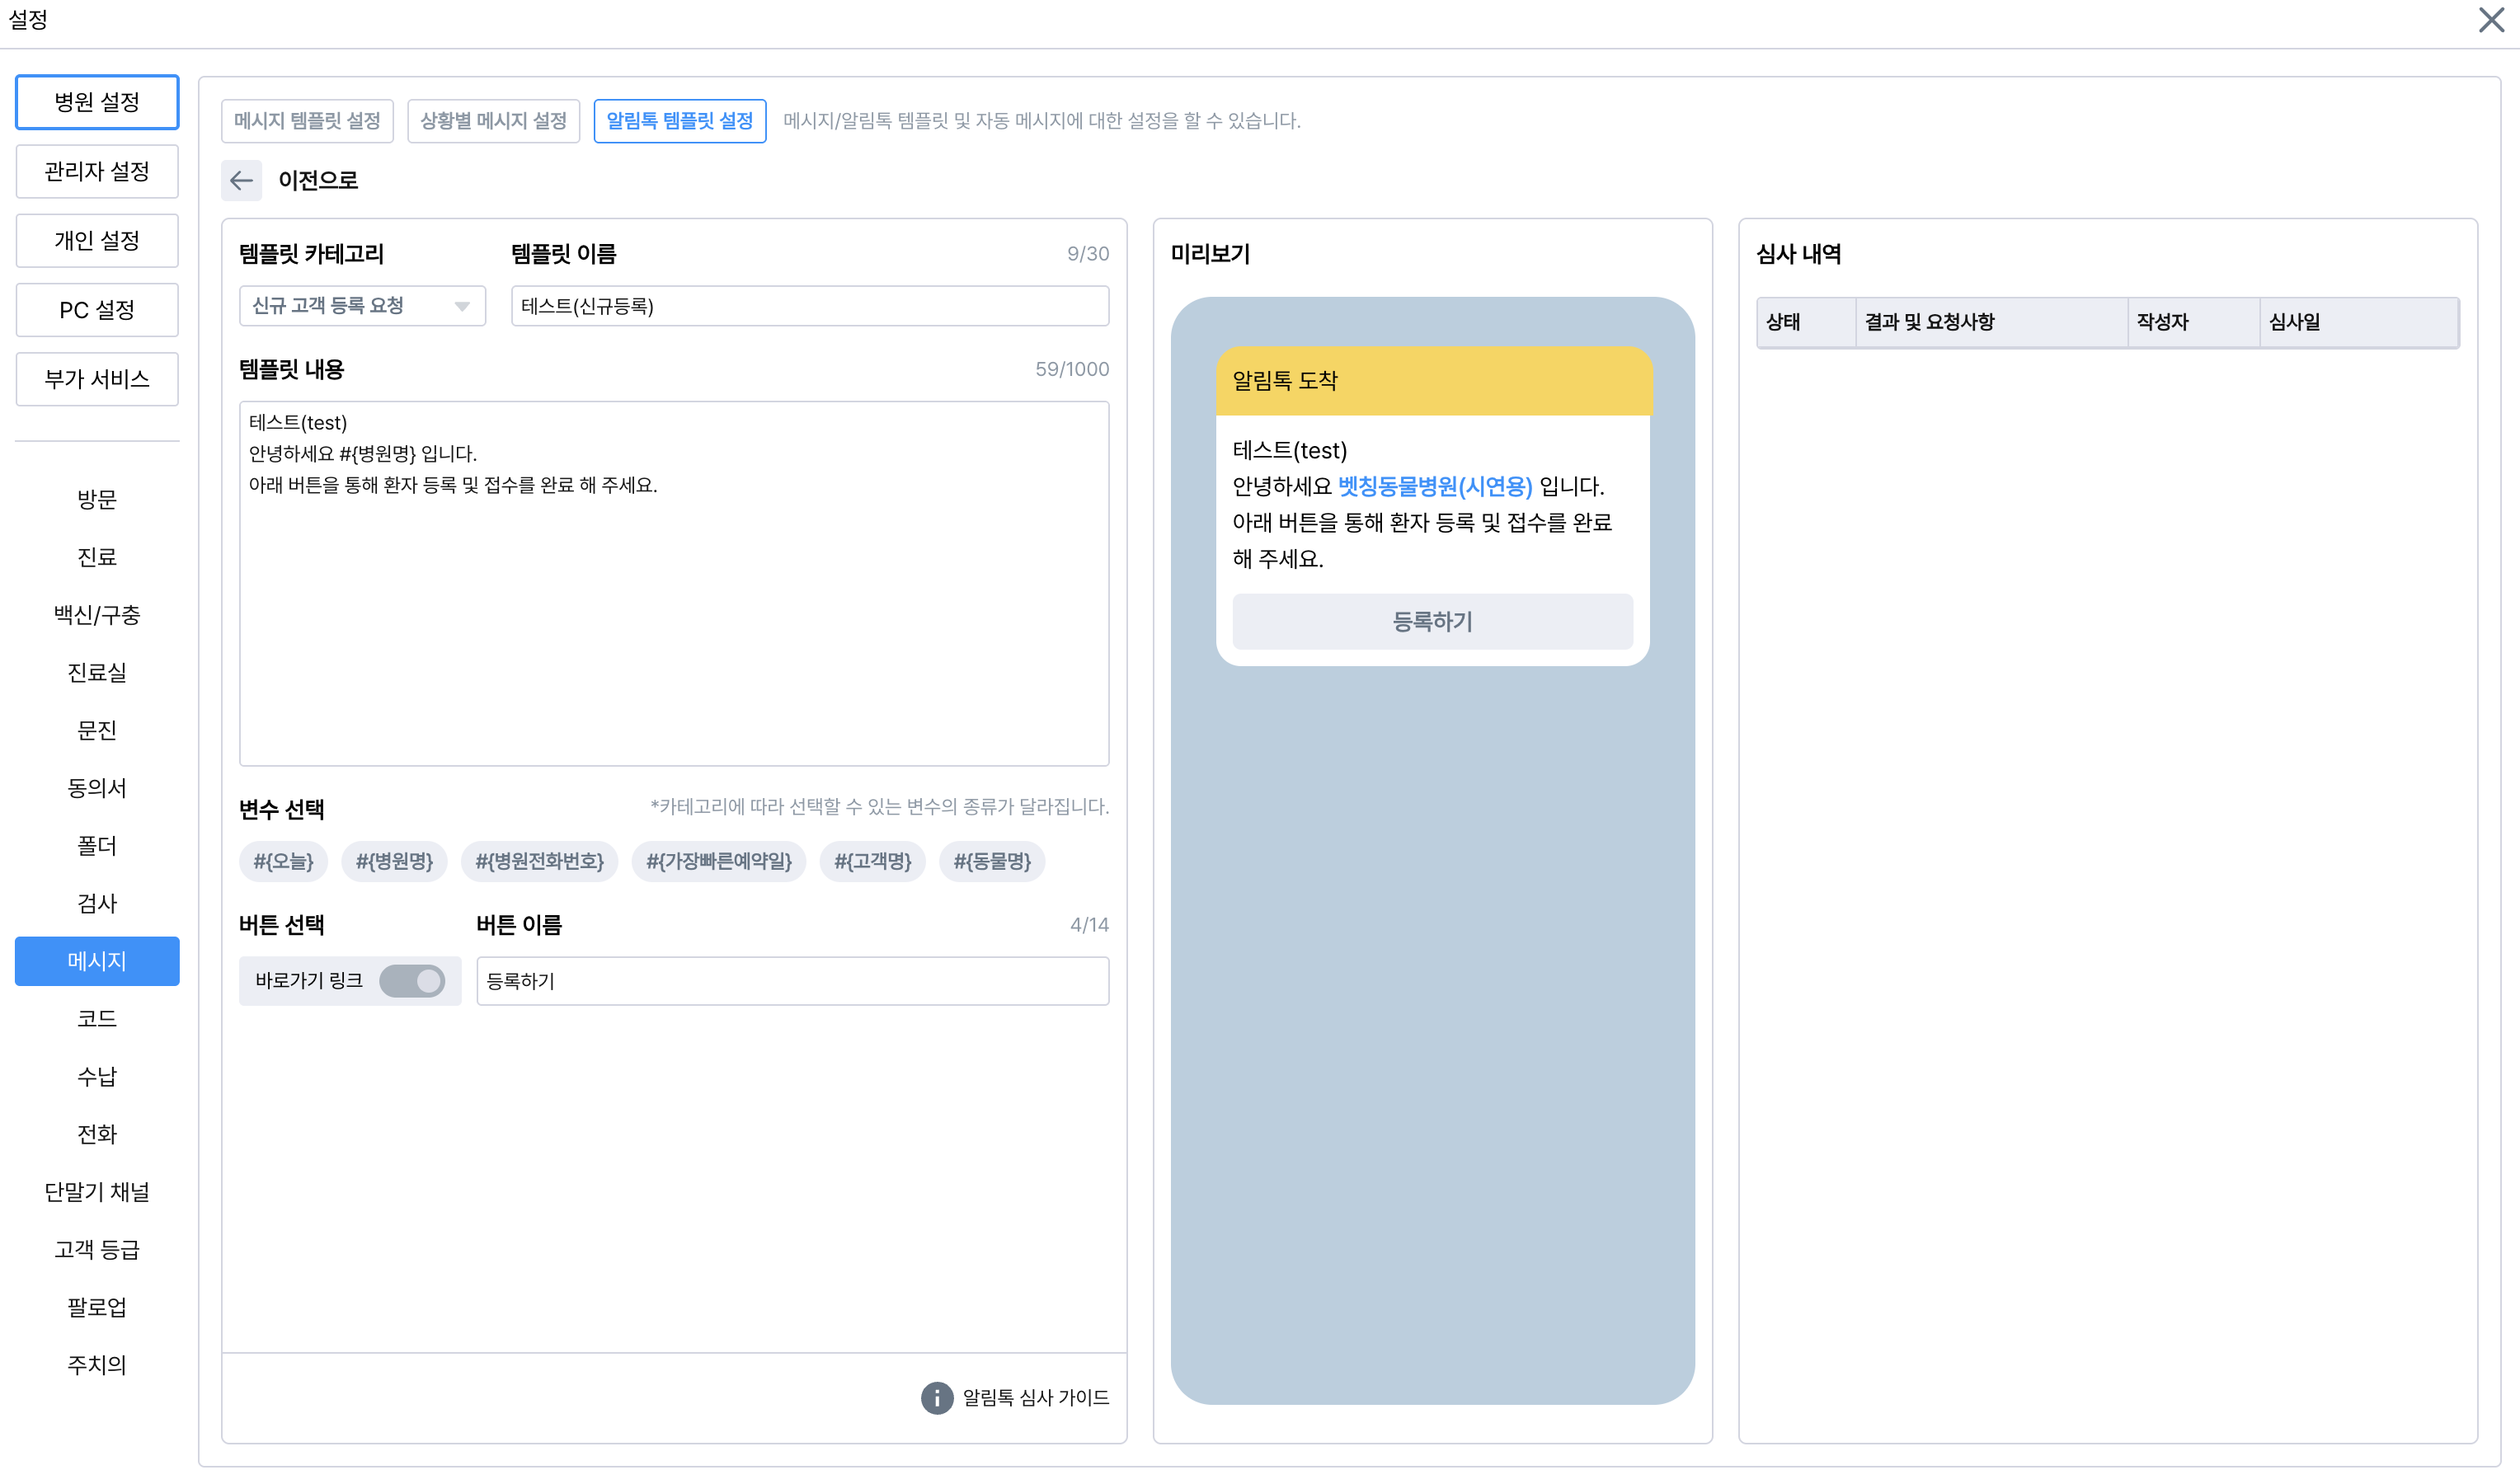Switch to 메시지 템플릿 설정 tab

tap(307, 121)
